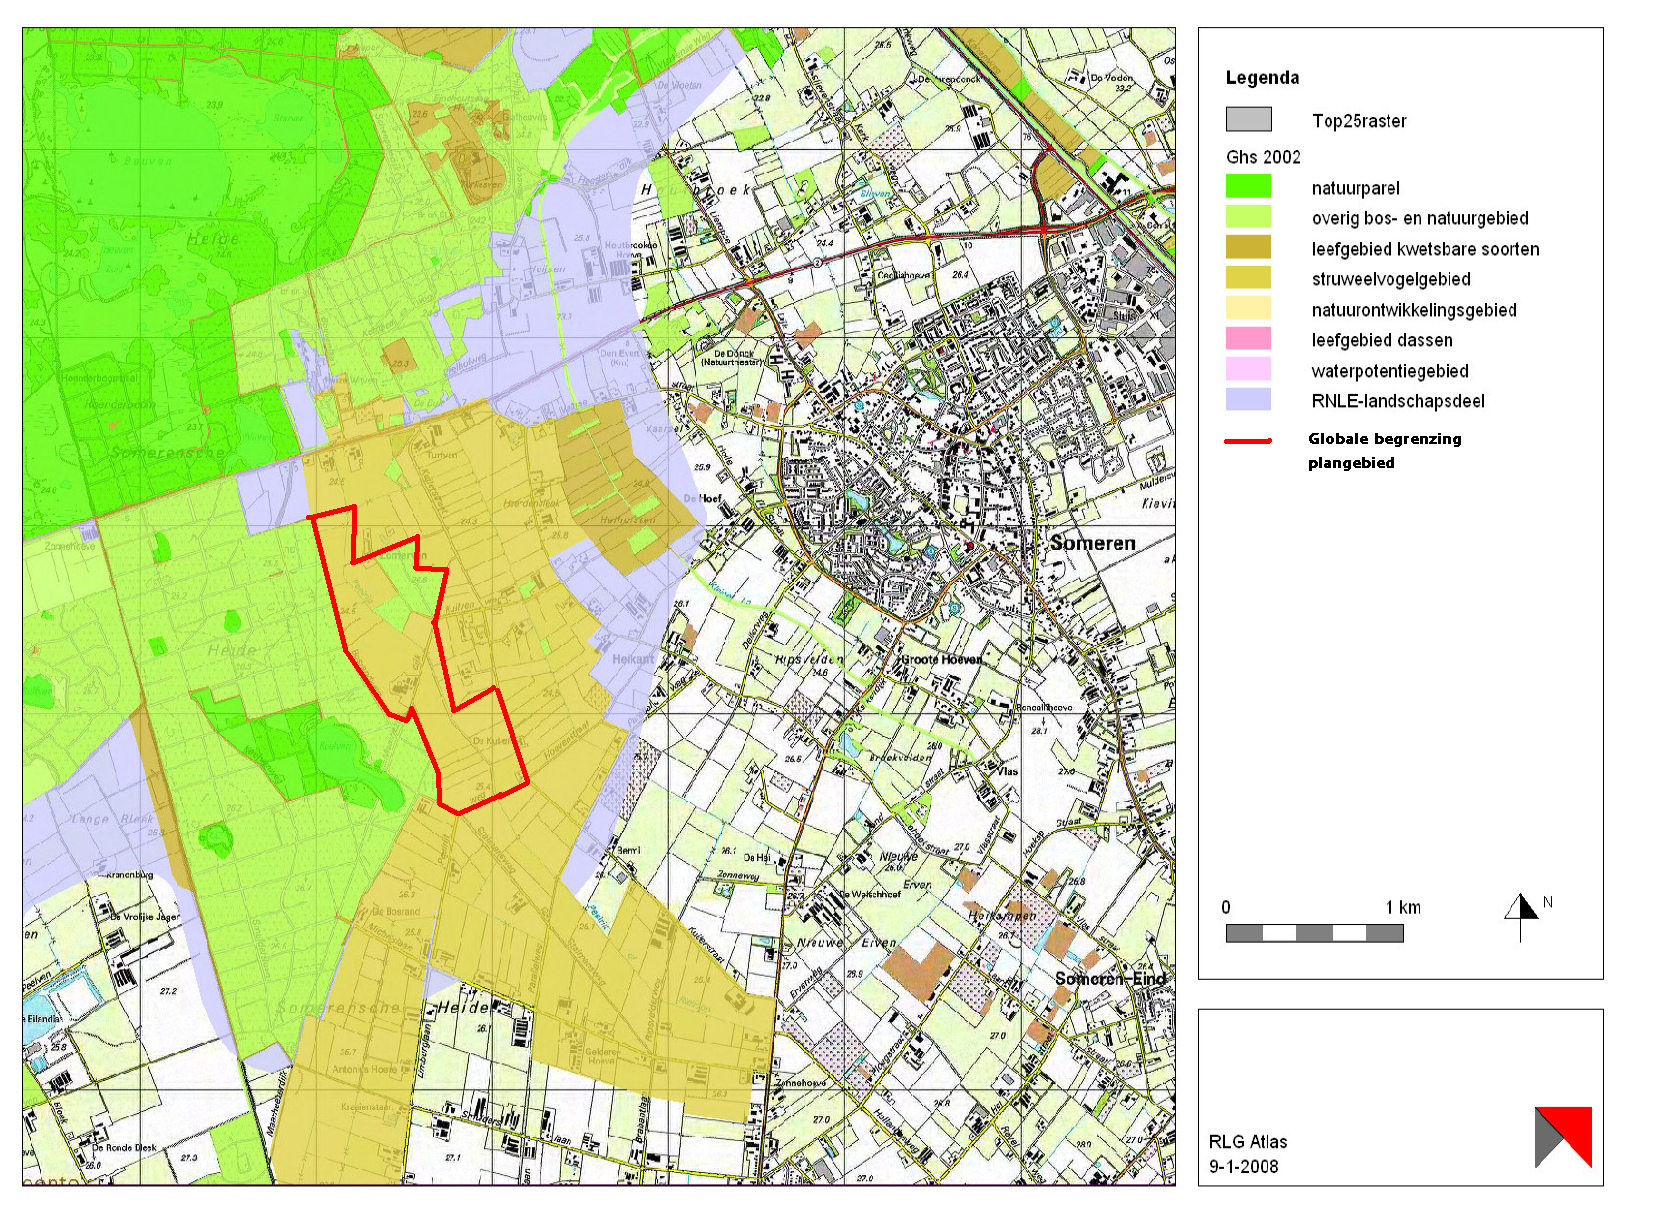Click the waterpotentiegebied light pink swatch
Screen dimensions: 1662x1214
[1249, 371]
